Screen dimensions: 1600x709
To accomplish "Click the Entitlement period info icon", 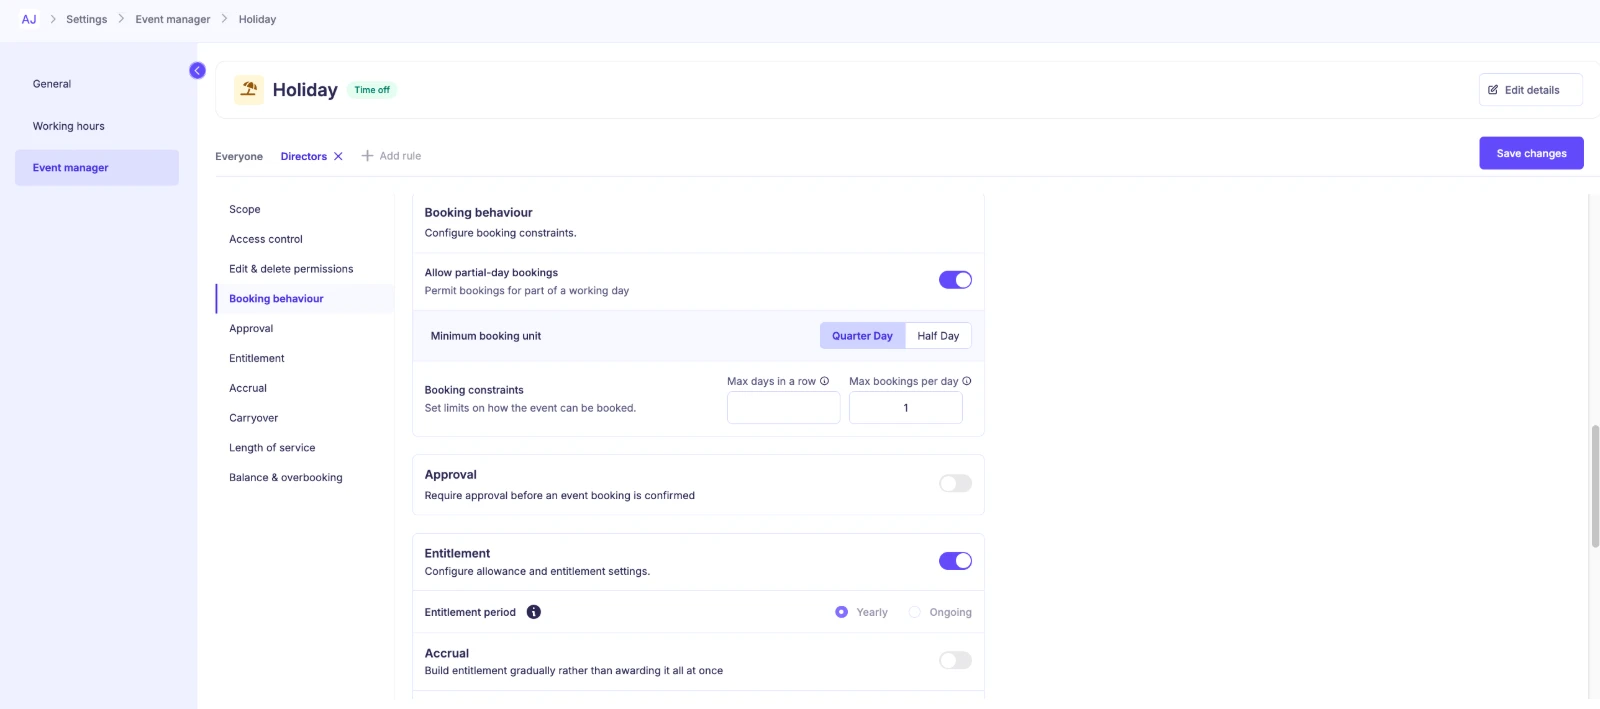I will pyautogui.click(x=534, y=612).
